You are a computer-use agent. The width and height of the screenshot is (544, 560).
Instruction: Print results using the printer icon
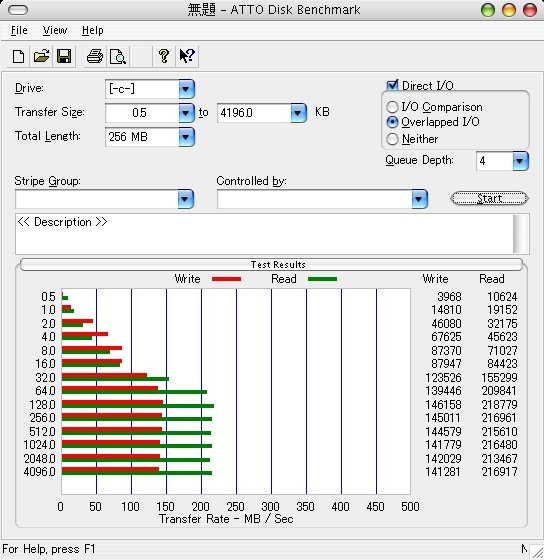coord(95,56)
